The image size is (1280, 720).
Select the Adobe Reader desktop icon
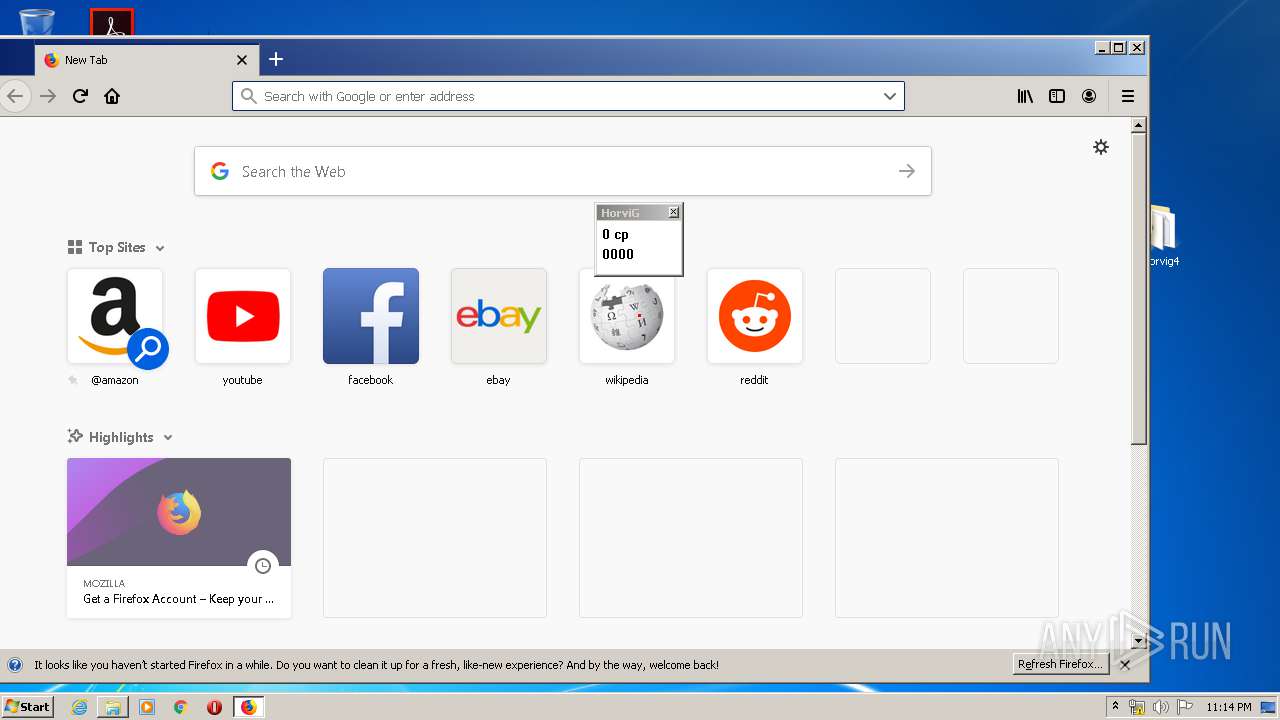coord(112,22)
